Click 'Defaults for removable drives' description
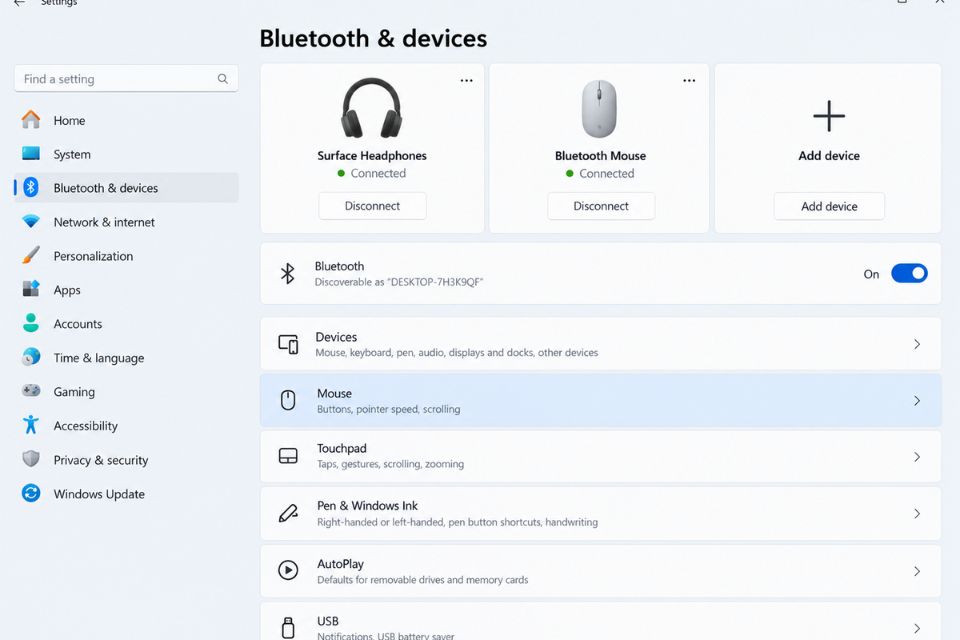 coord(422,580)
